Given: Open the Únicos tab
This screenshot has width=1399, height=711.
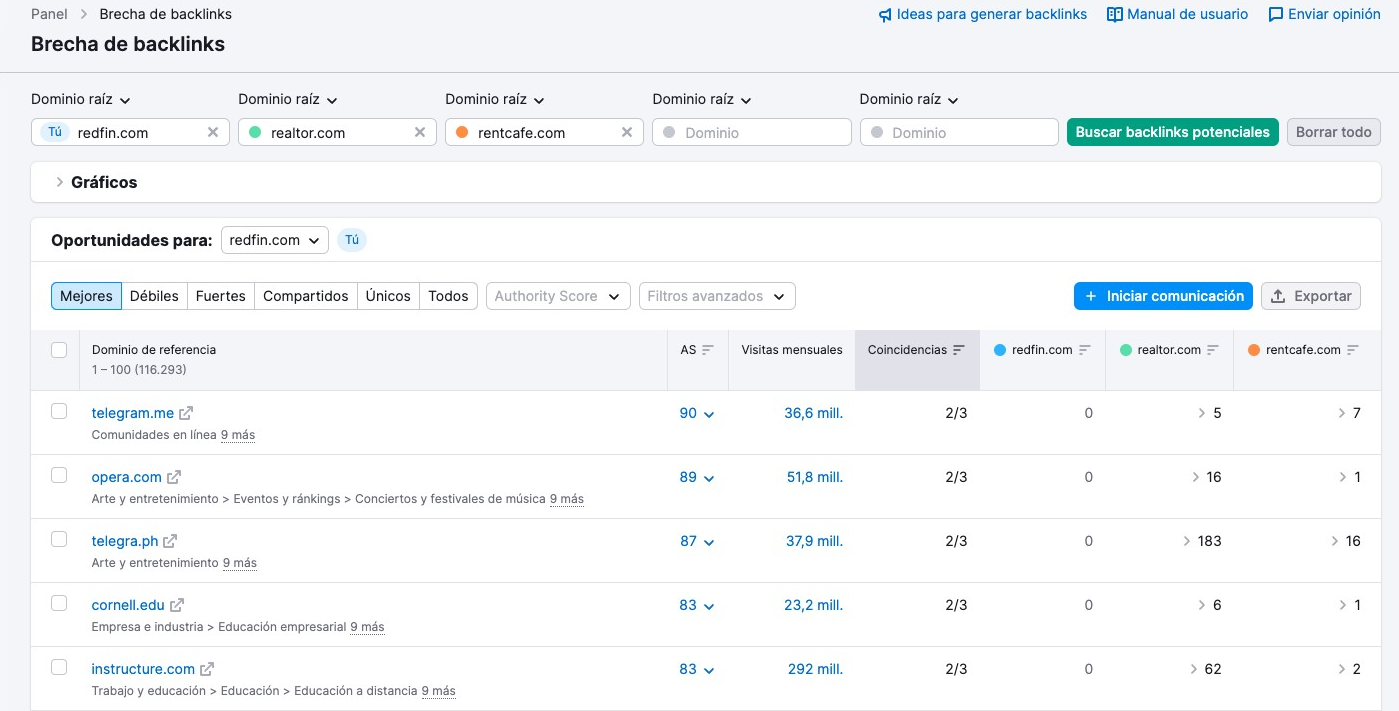Looking at the screenshot, I should [x=388, y=296].
